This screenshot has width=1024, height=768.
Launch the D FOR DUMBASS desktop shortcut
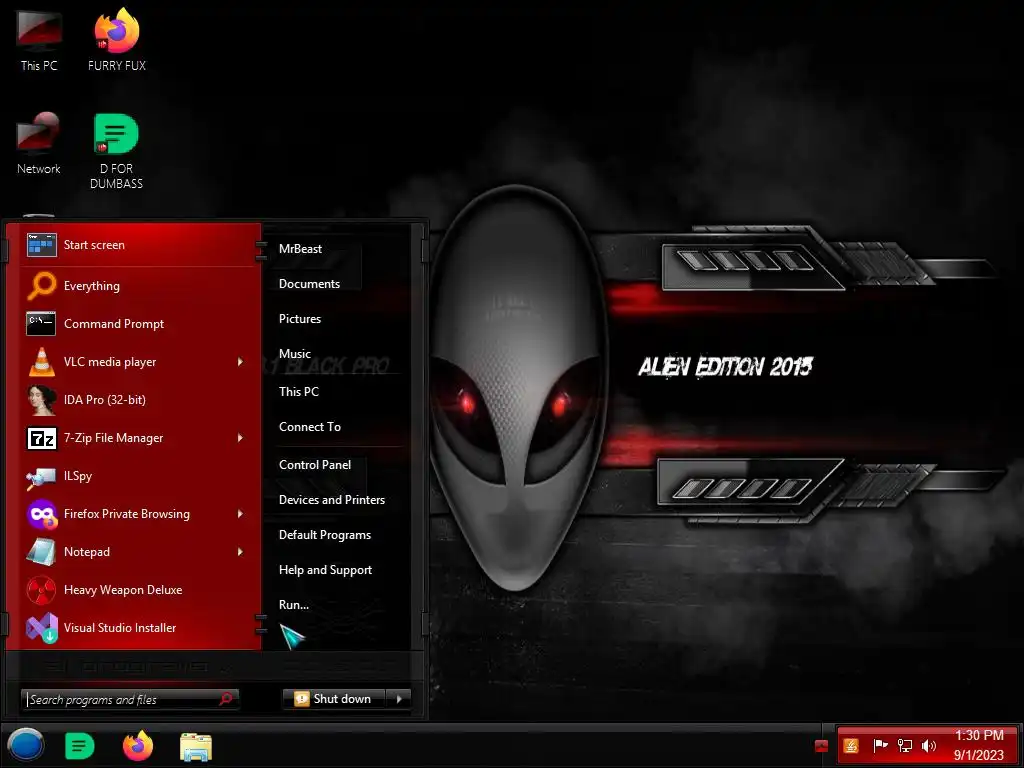[116, 150]
